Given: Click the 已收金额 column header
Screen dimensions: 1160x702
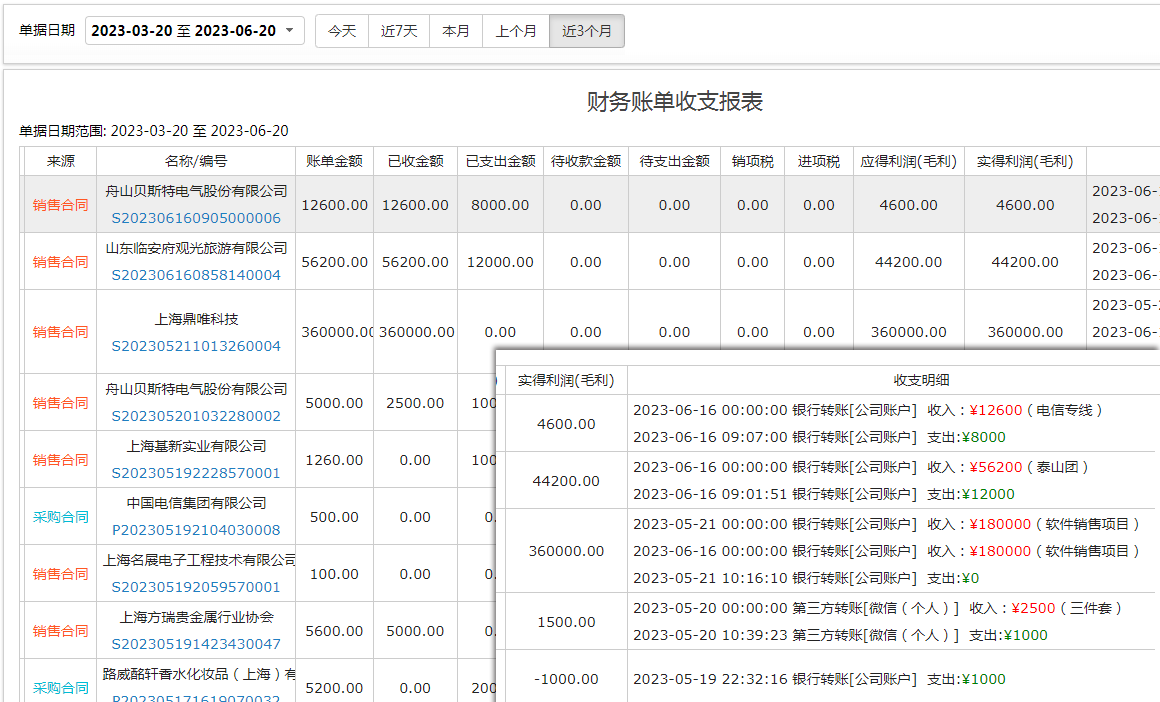Looking at the screenshot, I should point(415,161).
